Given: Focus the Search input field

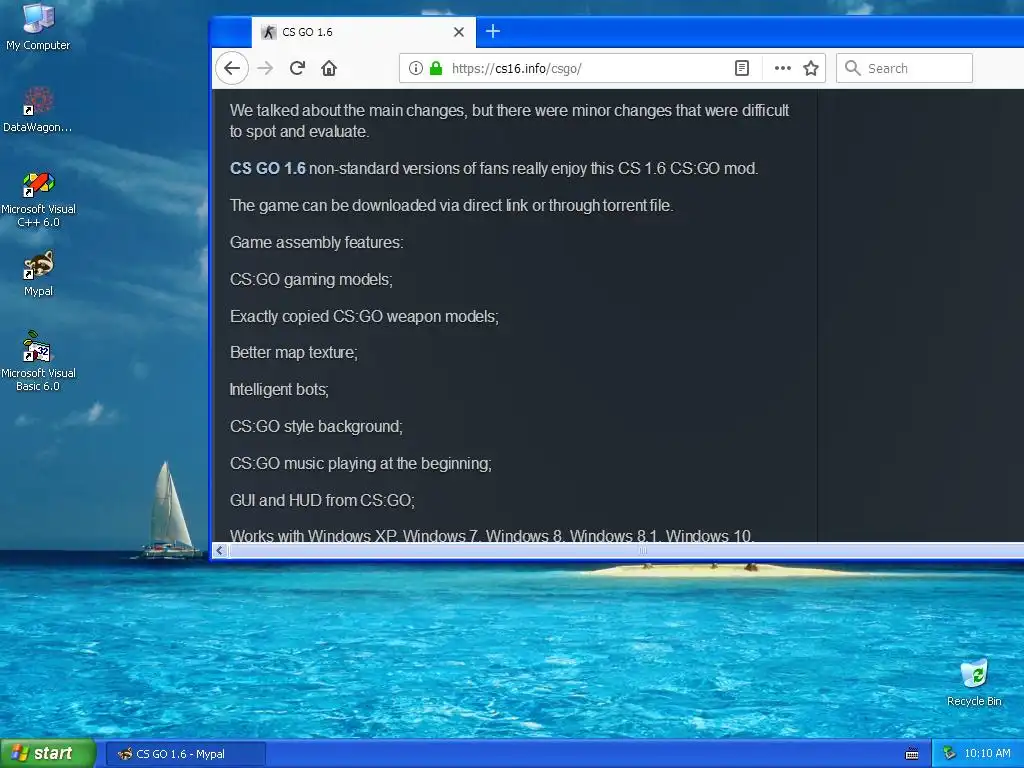Looking at the screenshot, I should [904, 68].
